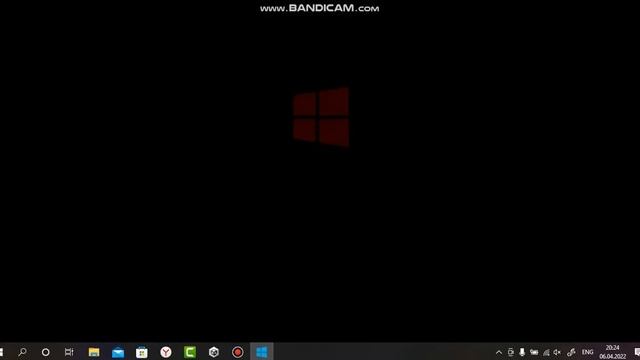Open the Mail app on the taskbar
Image resolution: width=640 pixels, height=360 pixels.
[x=118, y=352]
